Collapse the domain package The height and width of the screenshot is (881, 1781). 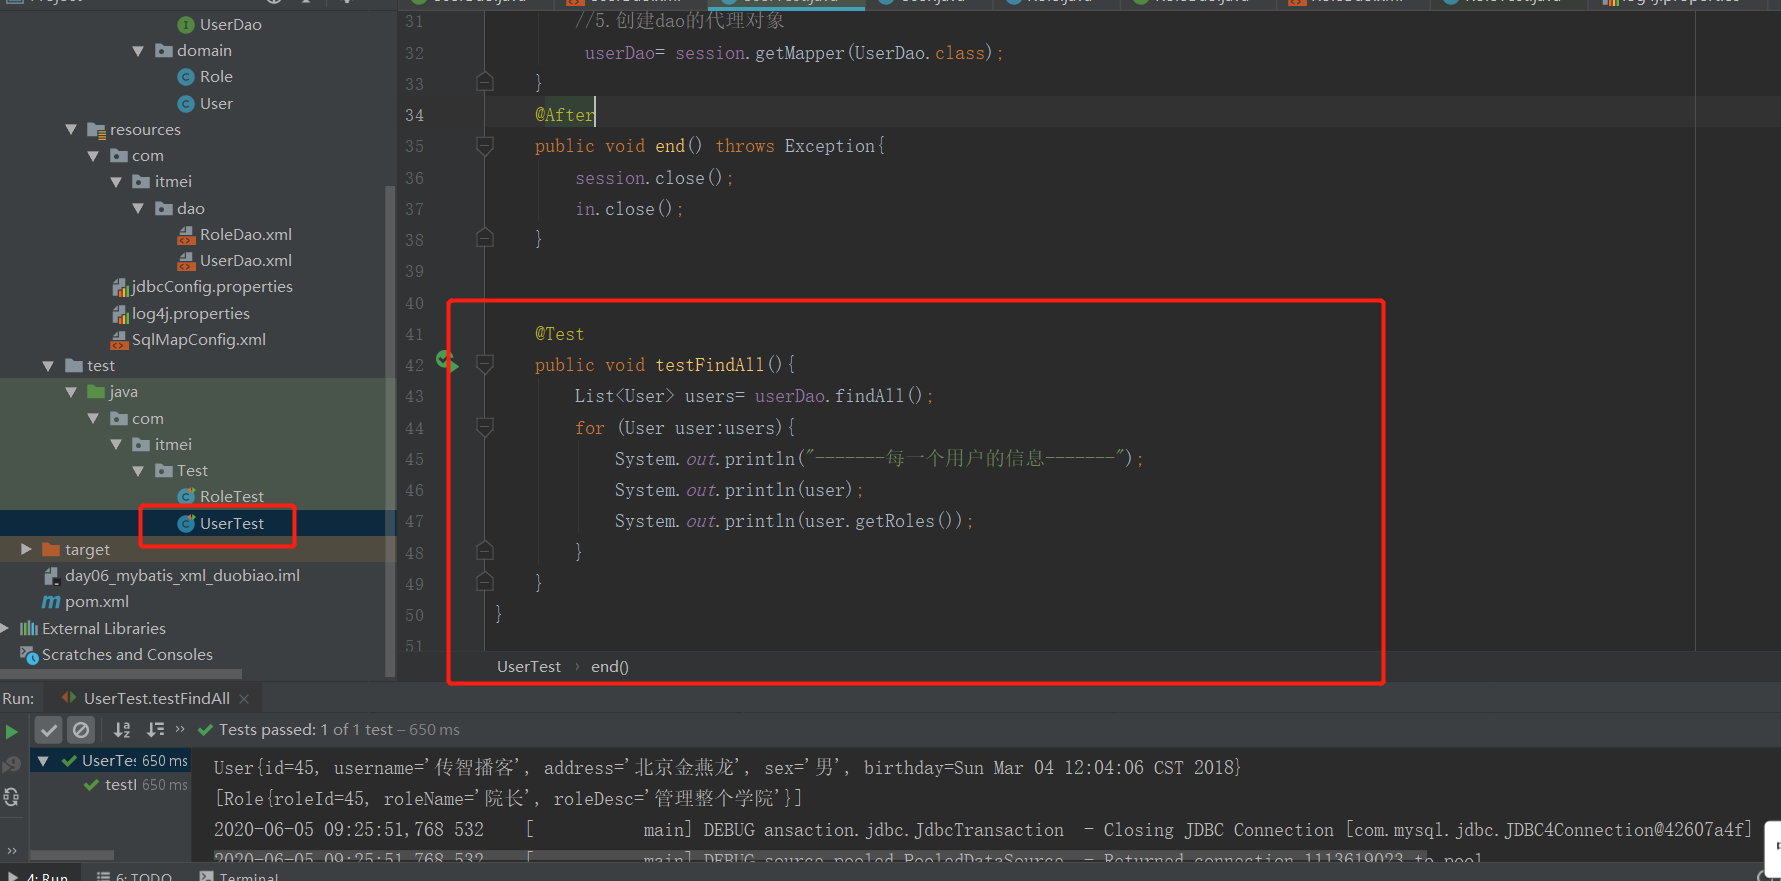point(138,51)
